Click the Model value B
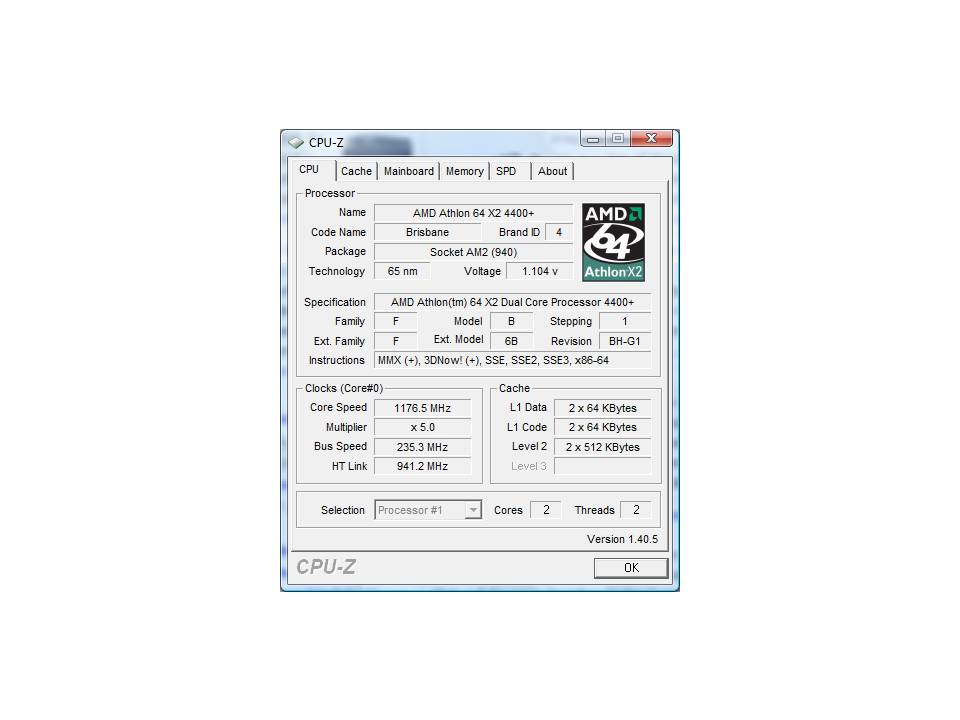This screenshot has height=720, width=960. tap(511, 321)
